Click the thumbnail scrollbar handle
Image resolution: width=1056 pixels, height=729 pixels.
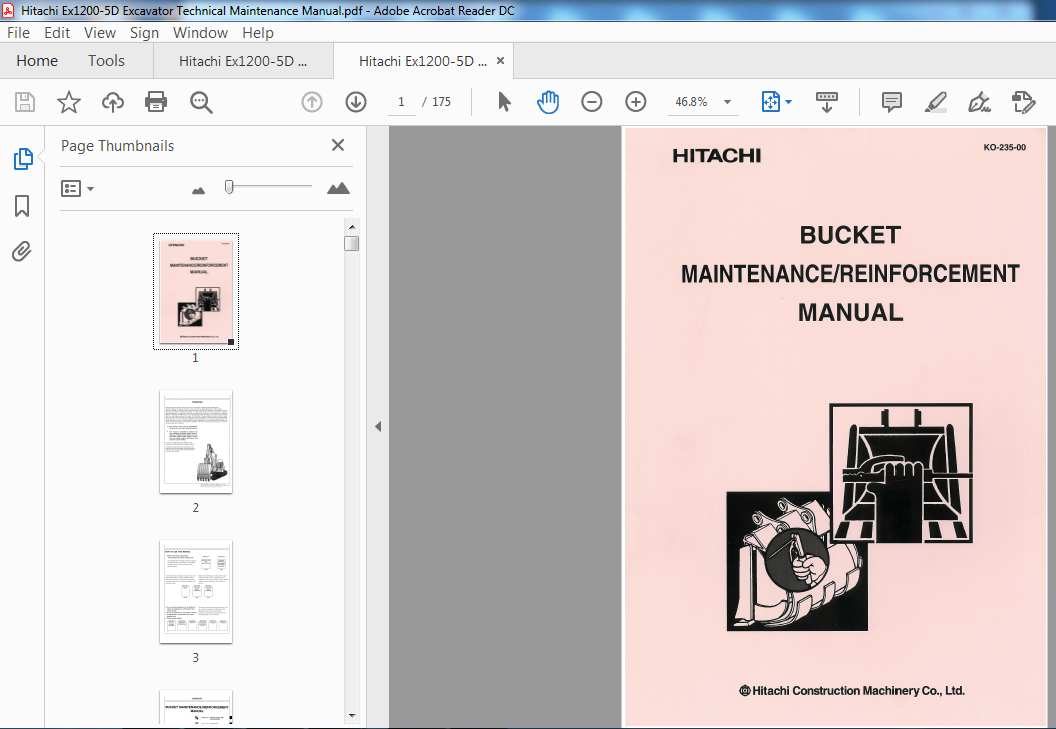coord(352,243)
